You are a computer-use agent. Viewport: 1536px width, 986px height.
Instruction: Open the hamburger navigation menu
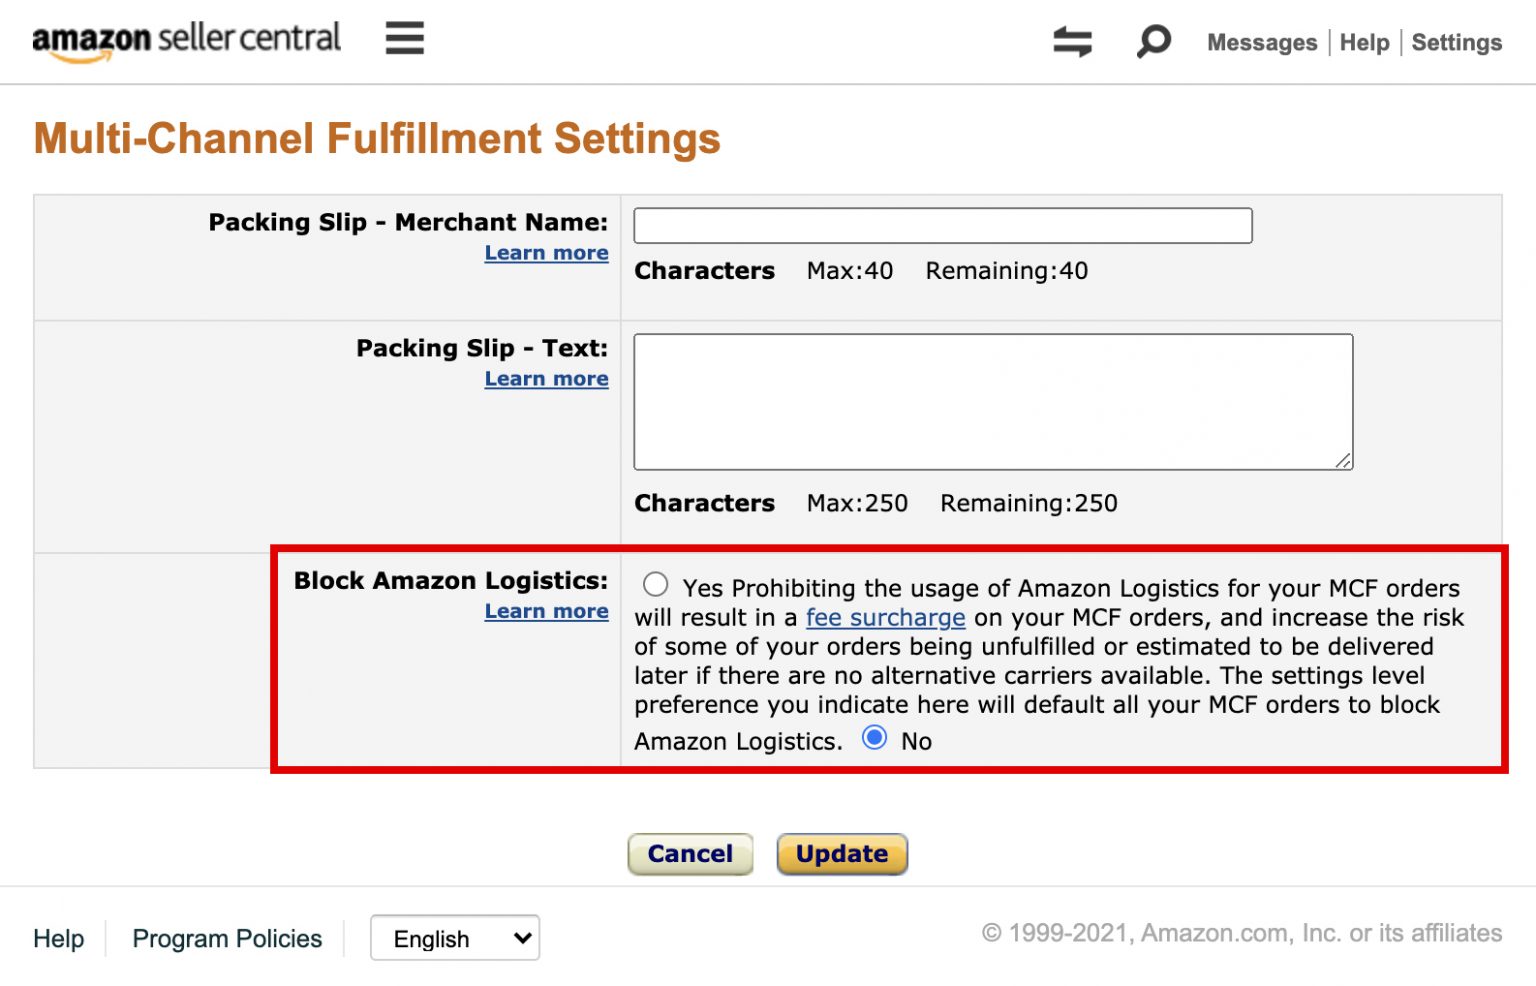404,38
